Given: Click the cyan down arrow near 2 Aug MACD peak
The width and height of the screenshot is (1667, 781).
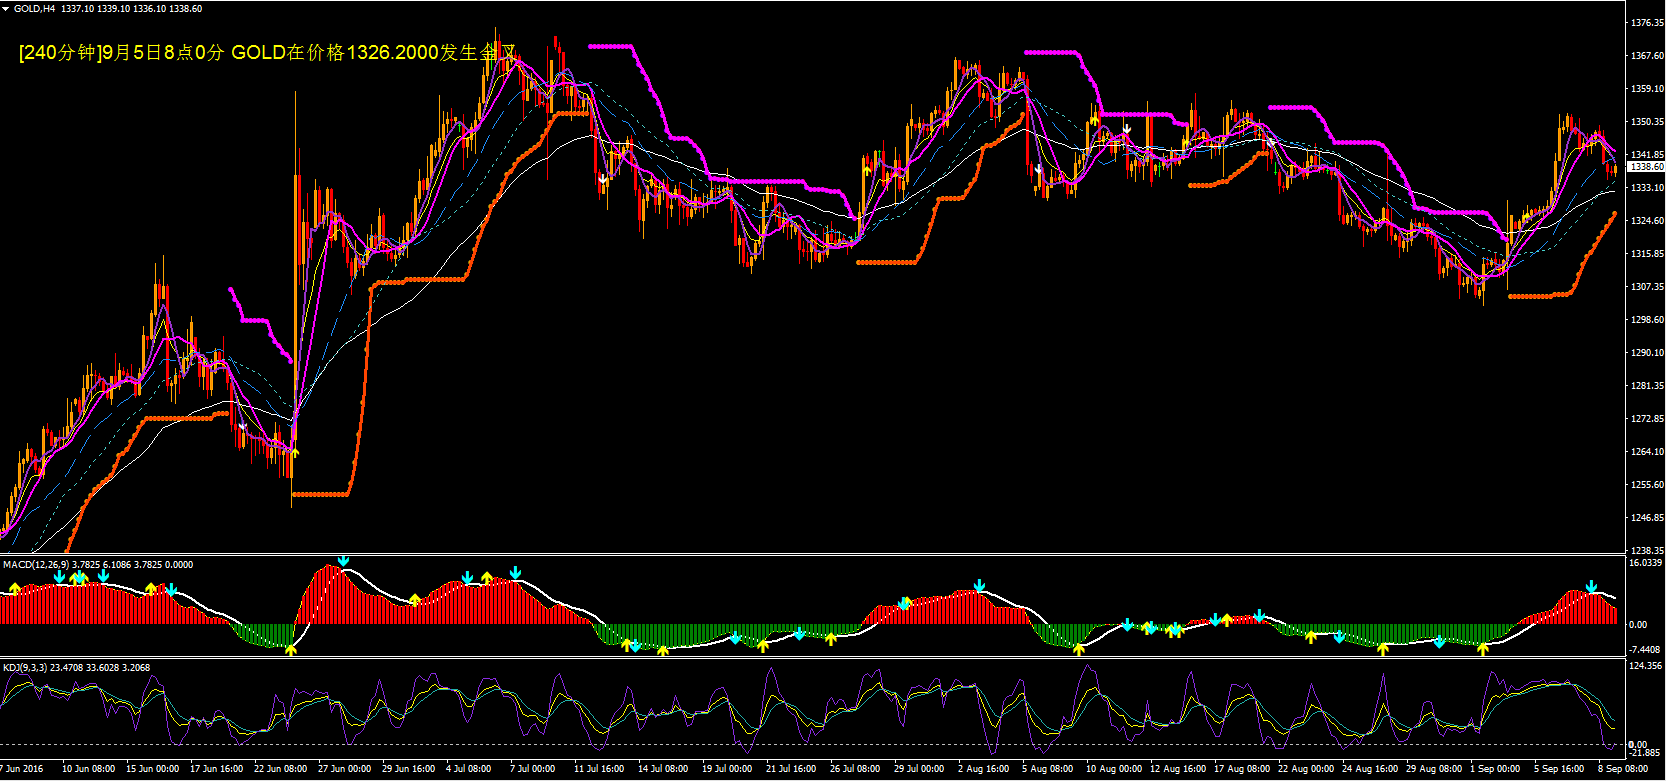Looking at the screenshot, I should point(980,585).
